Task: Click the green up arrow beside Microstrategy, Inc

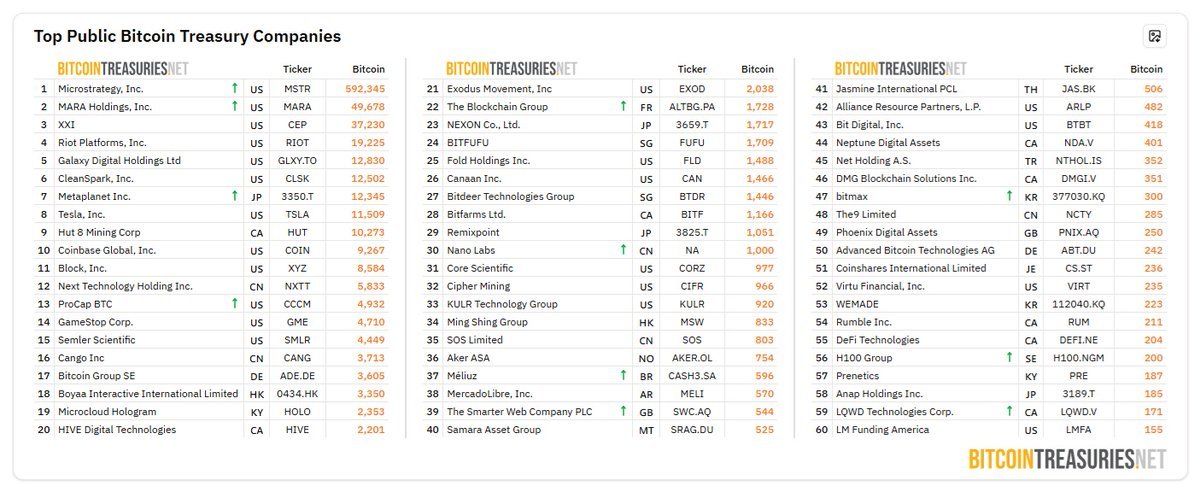Action: coord(234,89)
